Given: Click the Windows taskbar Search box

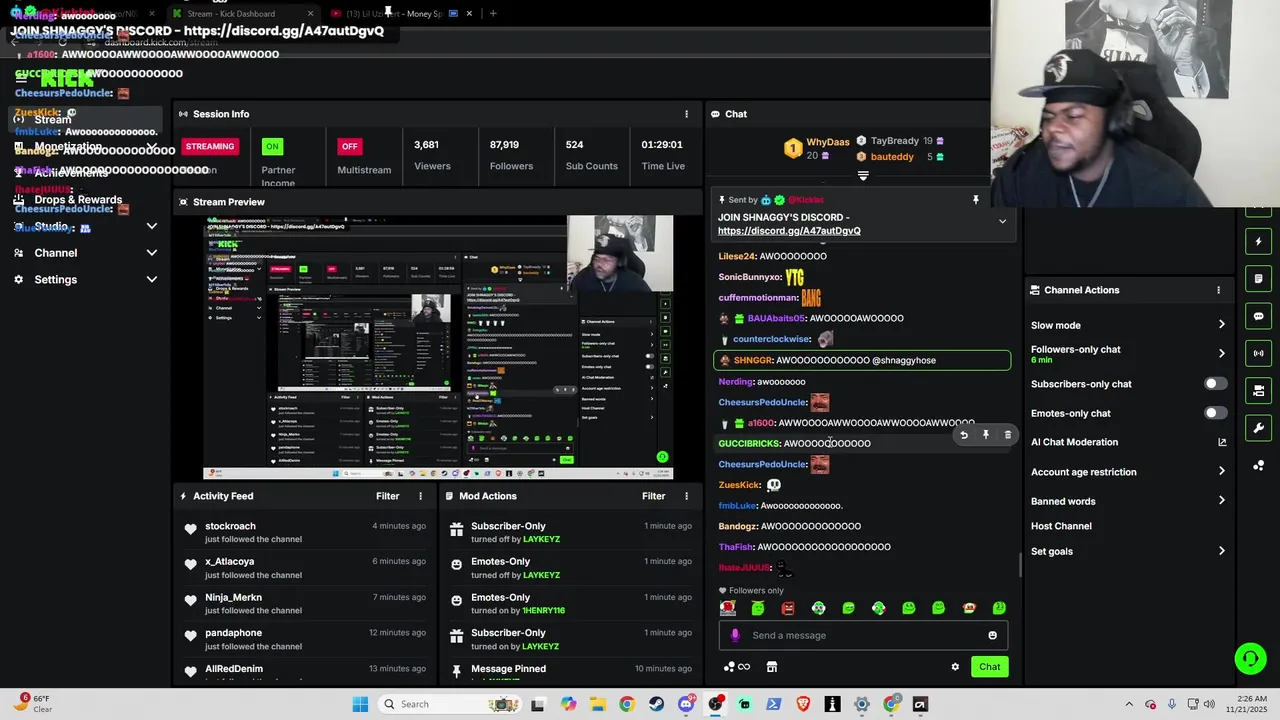Looking at the screenshot, I should tap(450, 704).
